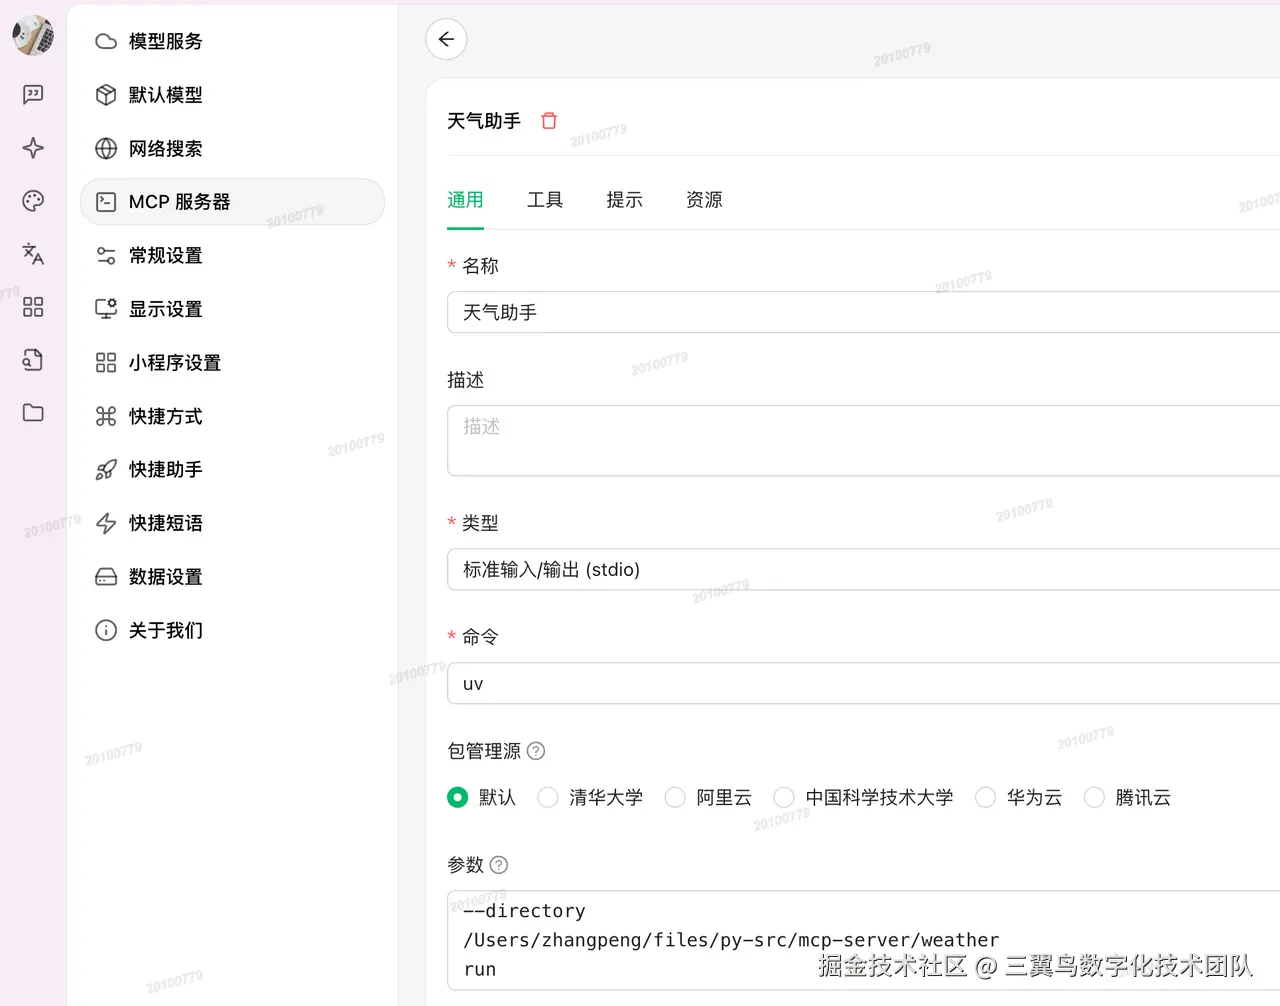Open 数据设置 settings menu item
Image resolution: width=1280 pixels, height=1006 pixels.
232,577
